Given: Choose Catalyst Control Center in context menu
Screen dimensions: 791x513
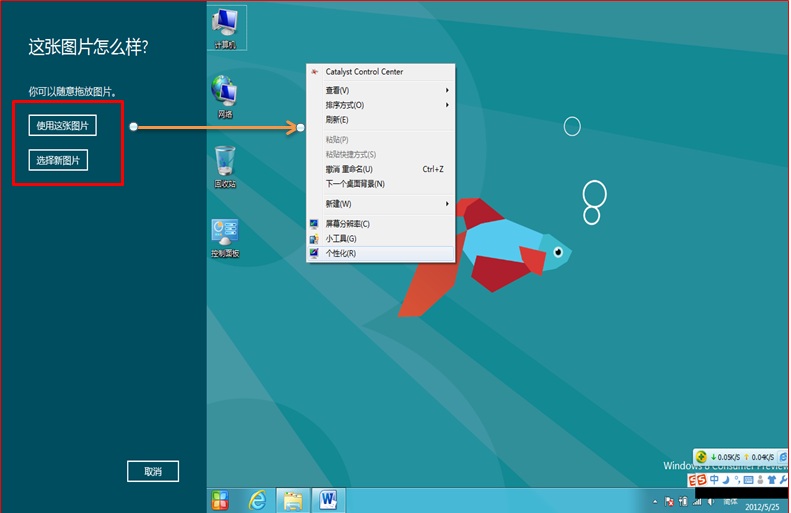Looking at the screenshot, I should [381, 72].
